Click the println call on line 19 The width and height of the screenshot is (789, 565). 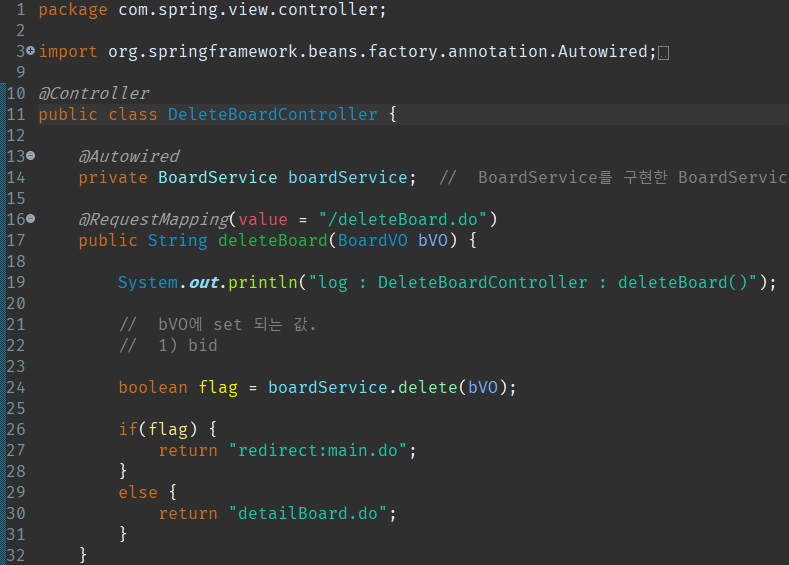[263, 282]
